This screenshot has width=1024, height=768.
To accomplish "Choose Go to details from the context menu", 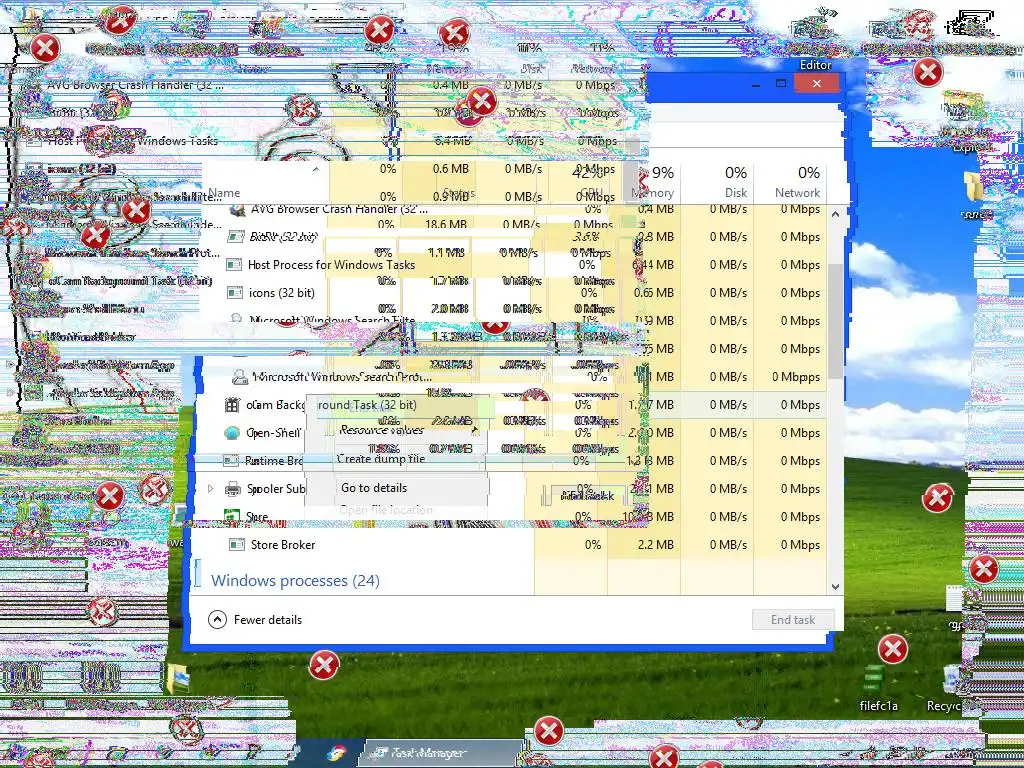I will tap(374, 488).
